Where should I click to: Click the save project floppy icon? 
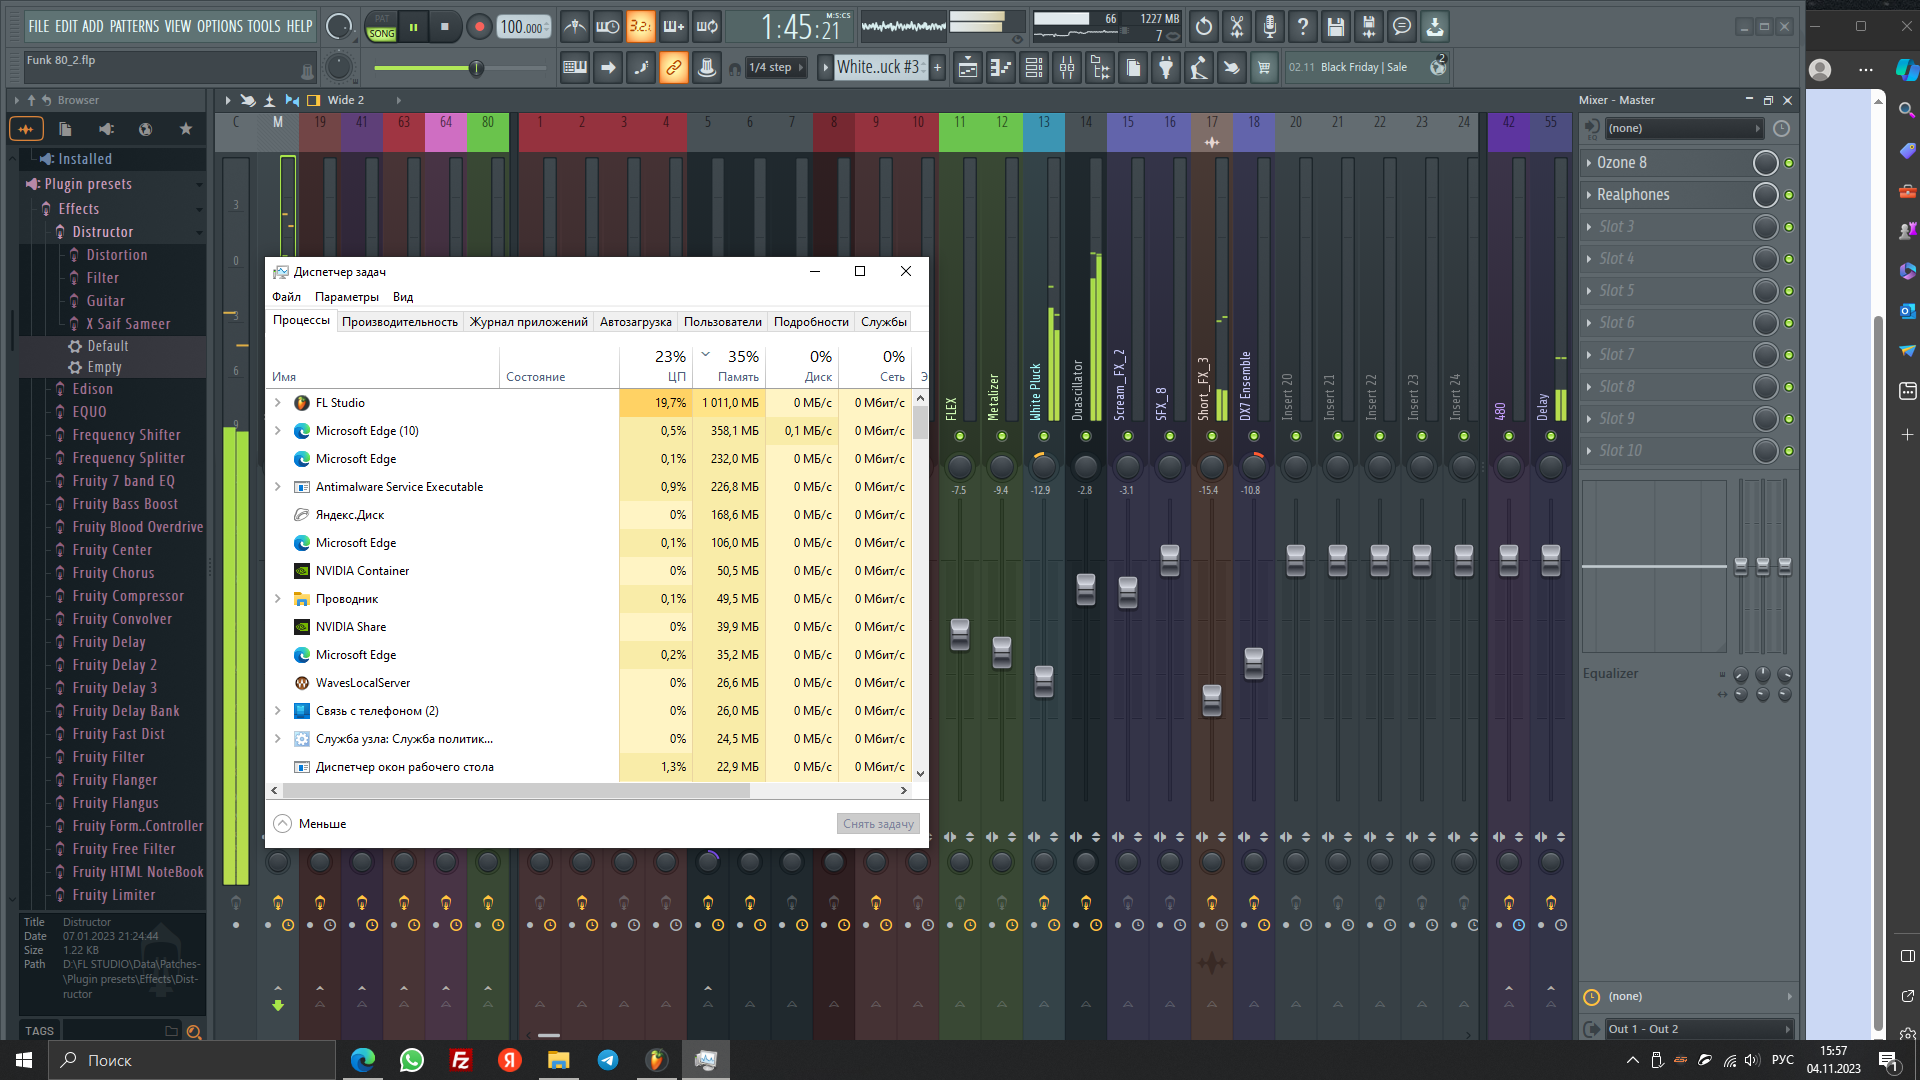(1335, 27)
